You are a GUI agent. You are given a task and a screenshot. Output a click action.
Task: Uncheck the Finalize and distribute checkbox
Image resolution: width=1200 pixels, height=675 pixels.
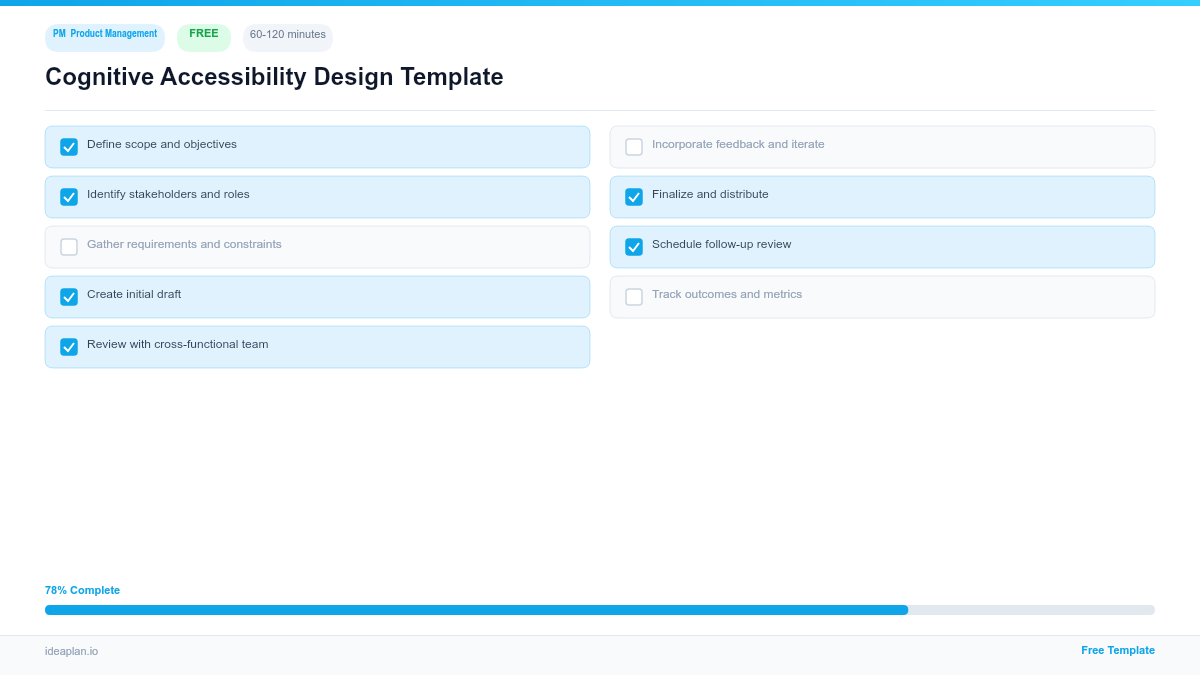(634, 197)
